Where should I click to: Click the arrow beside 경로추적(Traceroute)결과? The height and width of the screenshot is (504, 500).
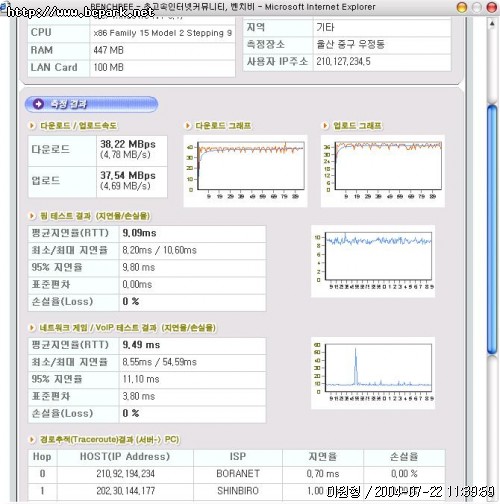[x=32, y=440]
